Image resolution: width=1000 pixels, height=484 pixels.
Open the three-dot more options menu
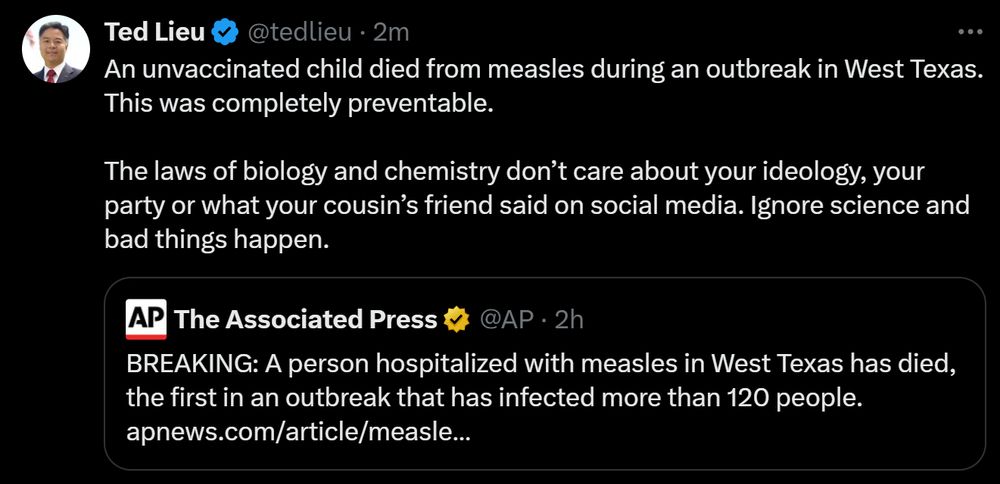point(970,33)
